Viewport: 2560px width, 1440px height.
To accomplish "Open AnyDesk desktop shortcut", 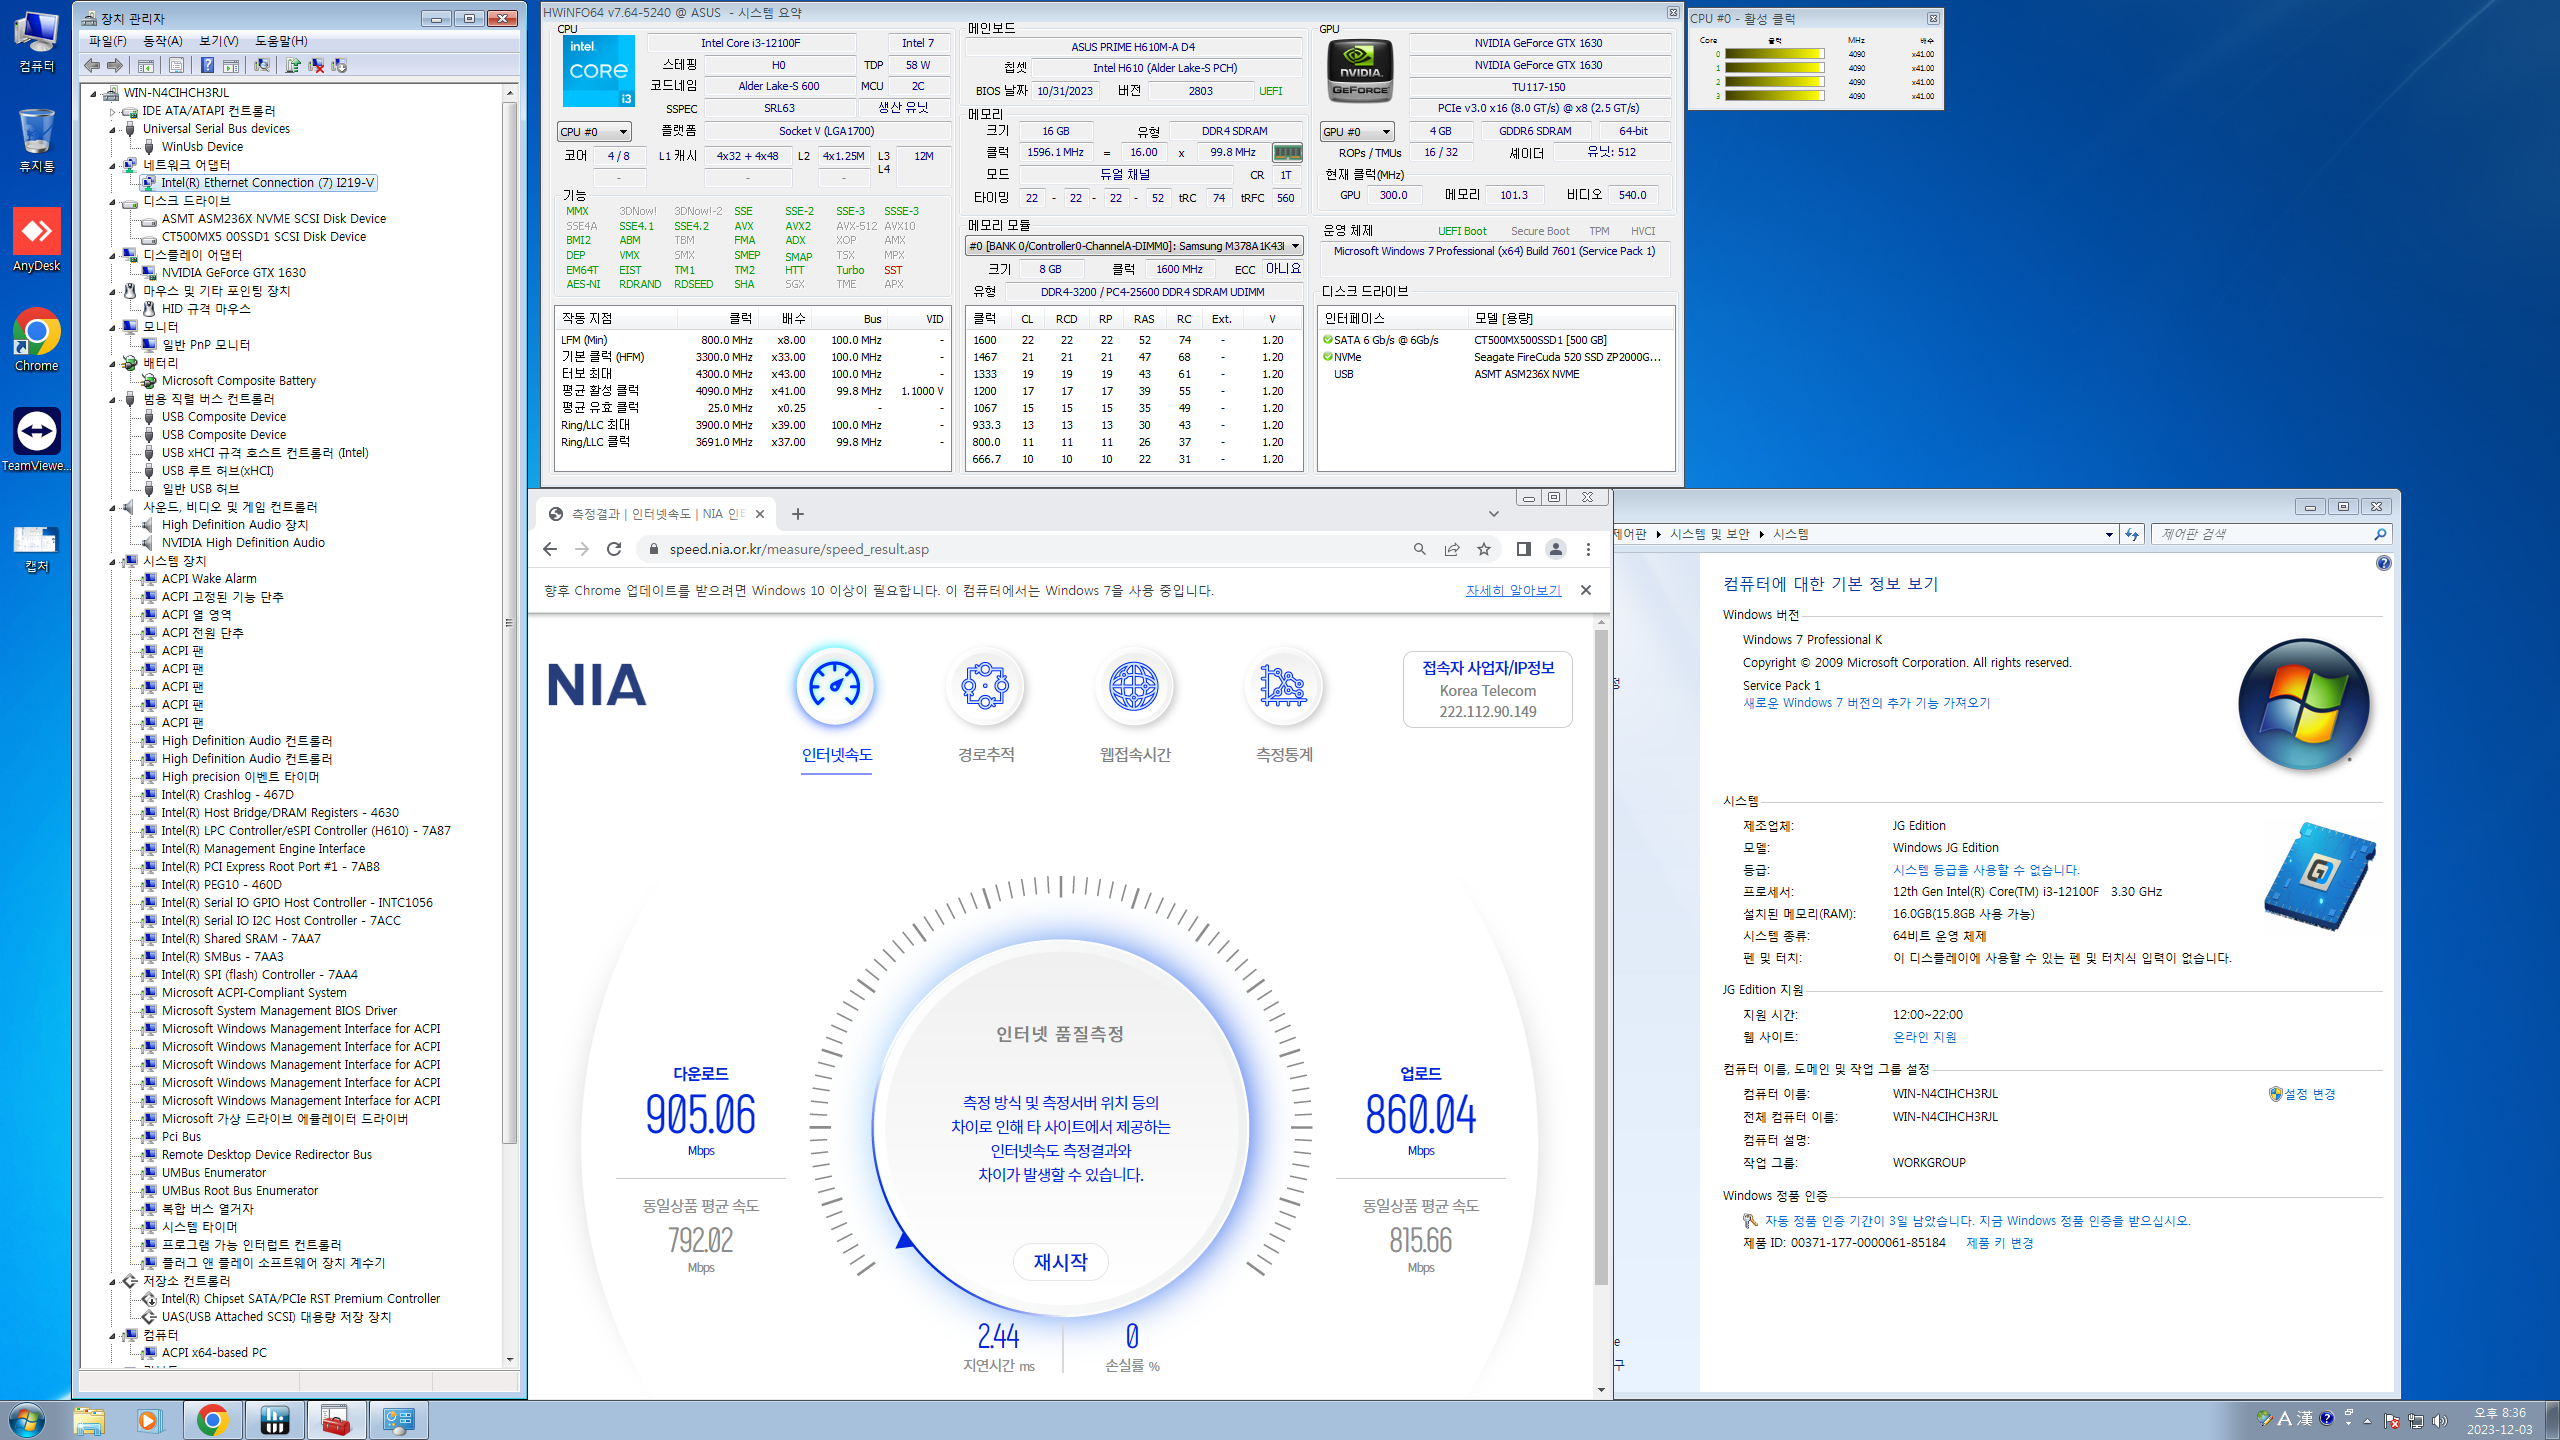I will pos(37,240).
